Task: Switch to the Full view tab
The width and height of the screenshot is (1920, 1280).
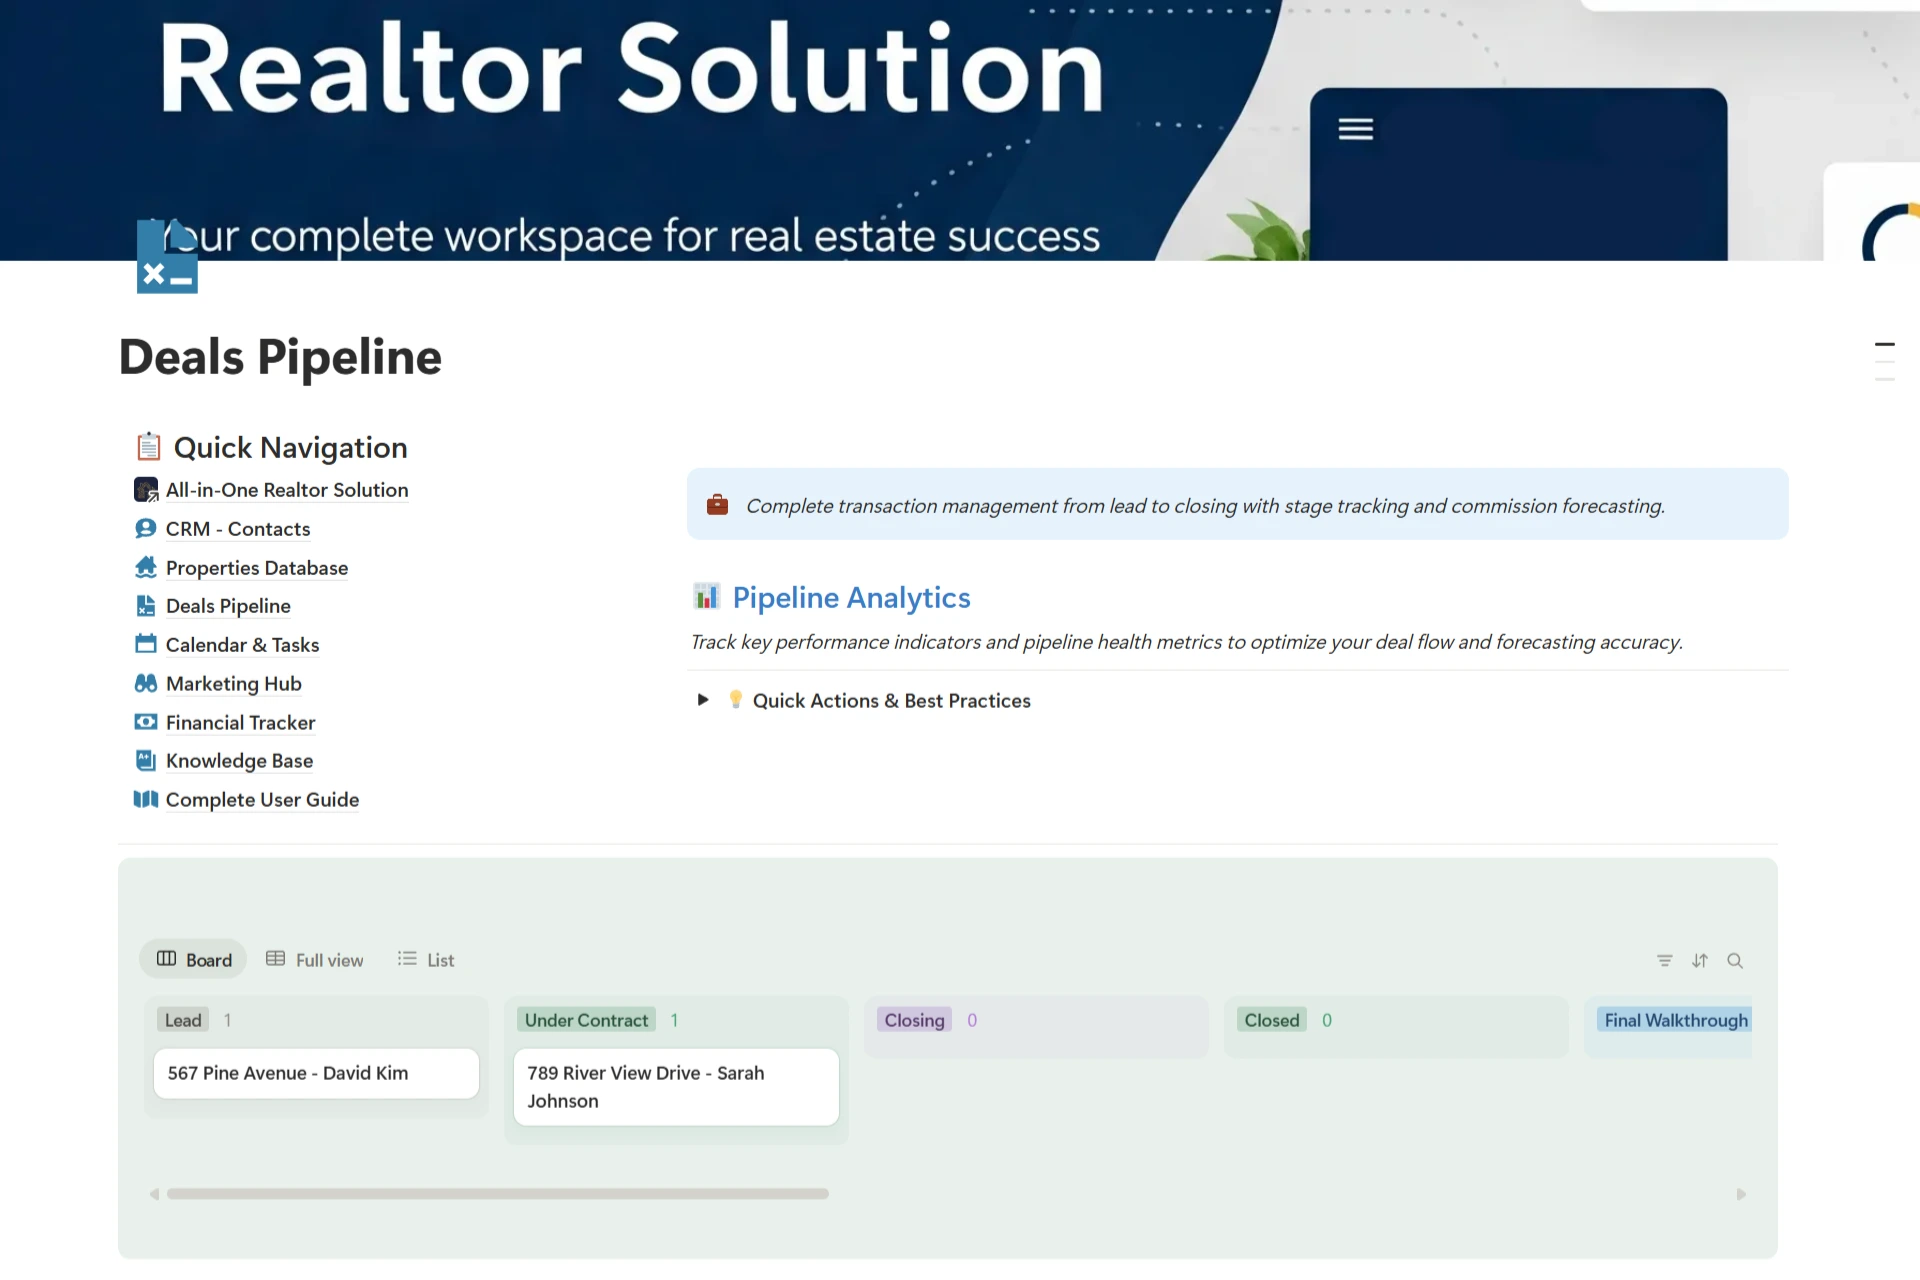Action: (315, 960)
